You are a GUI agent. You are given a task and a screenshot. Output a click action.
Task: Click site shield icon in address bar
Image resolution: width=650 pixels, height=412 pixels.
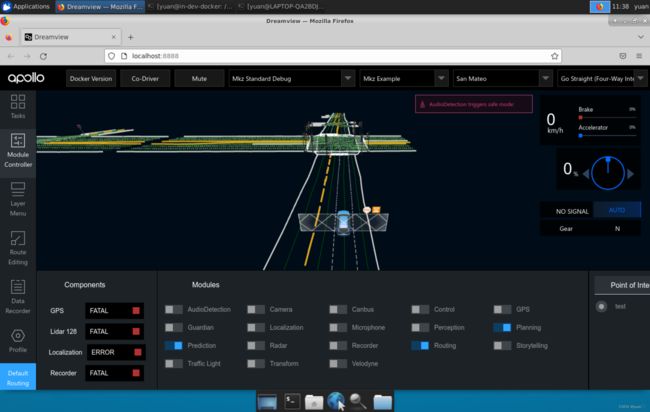tap(112, 56)
